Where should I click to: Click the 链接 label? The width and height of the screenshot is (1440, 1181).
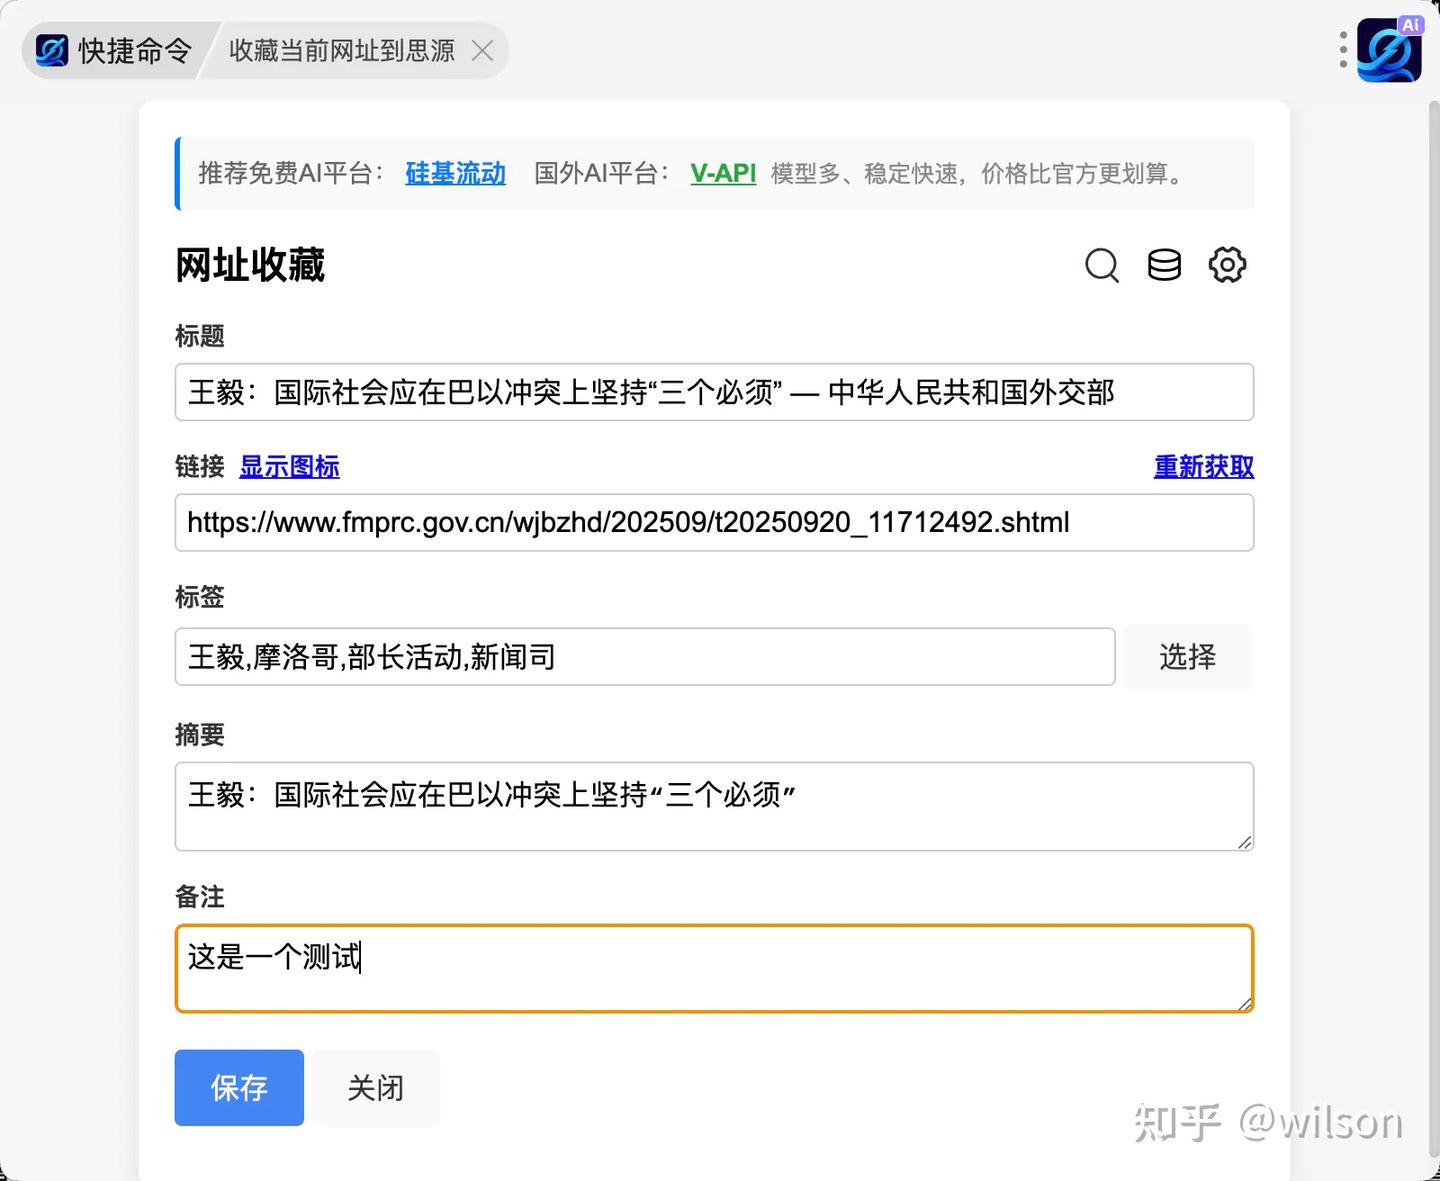[x=200, y=467]
